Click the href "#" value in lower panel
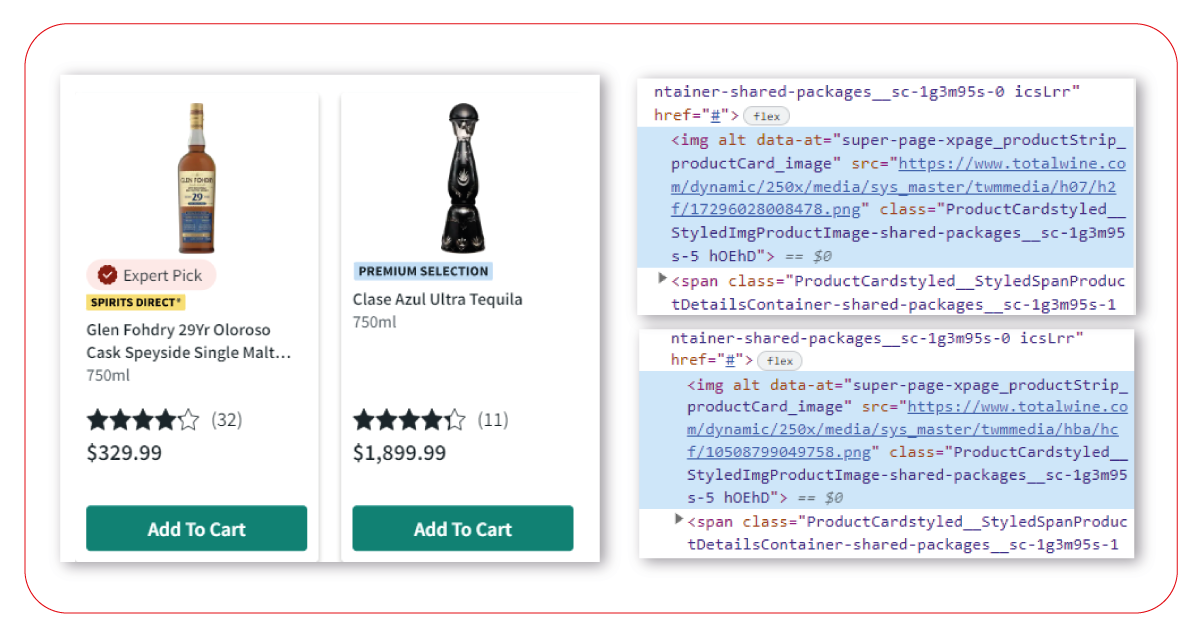 [732, 360]
